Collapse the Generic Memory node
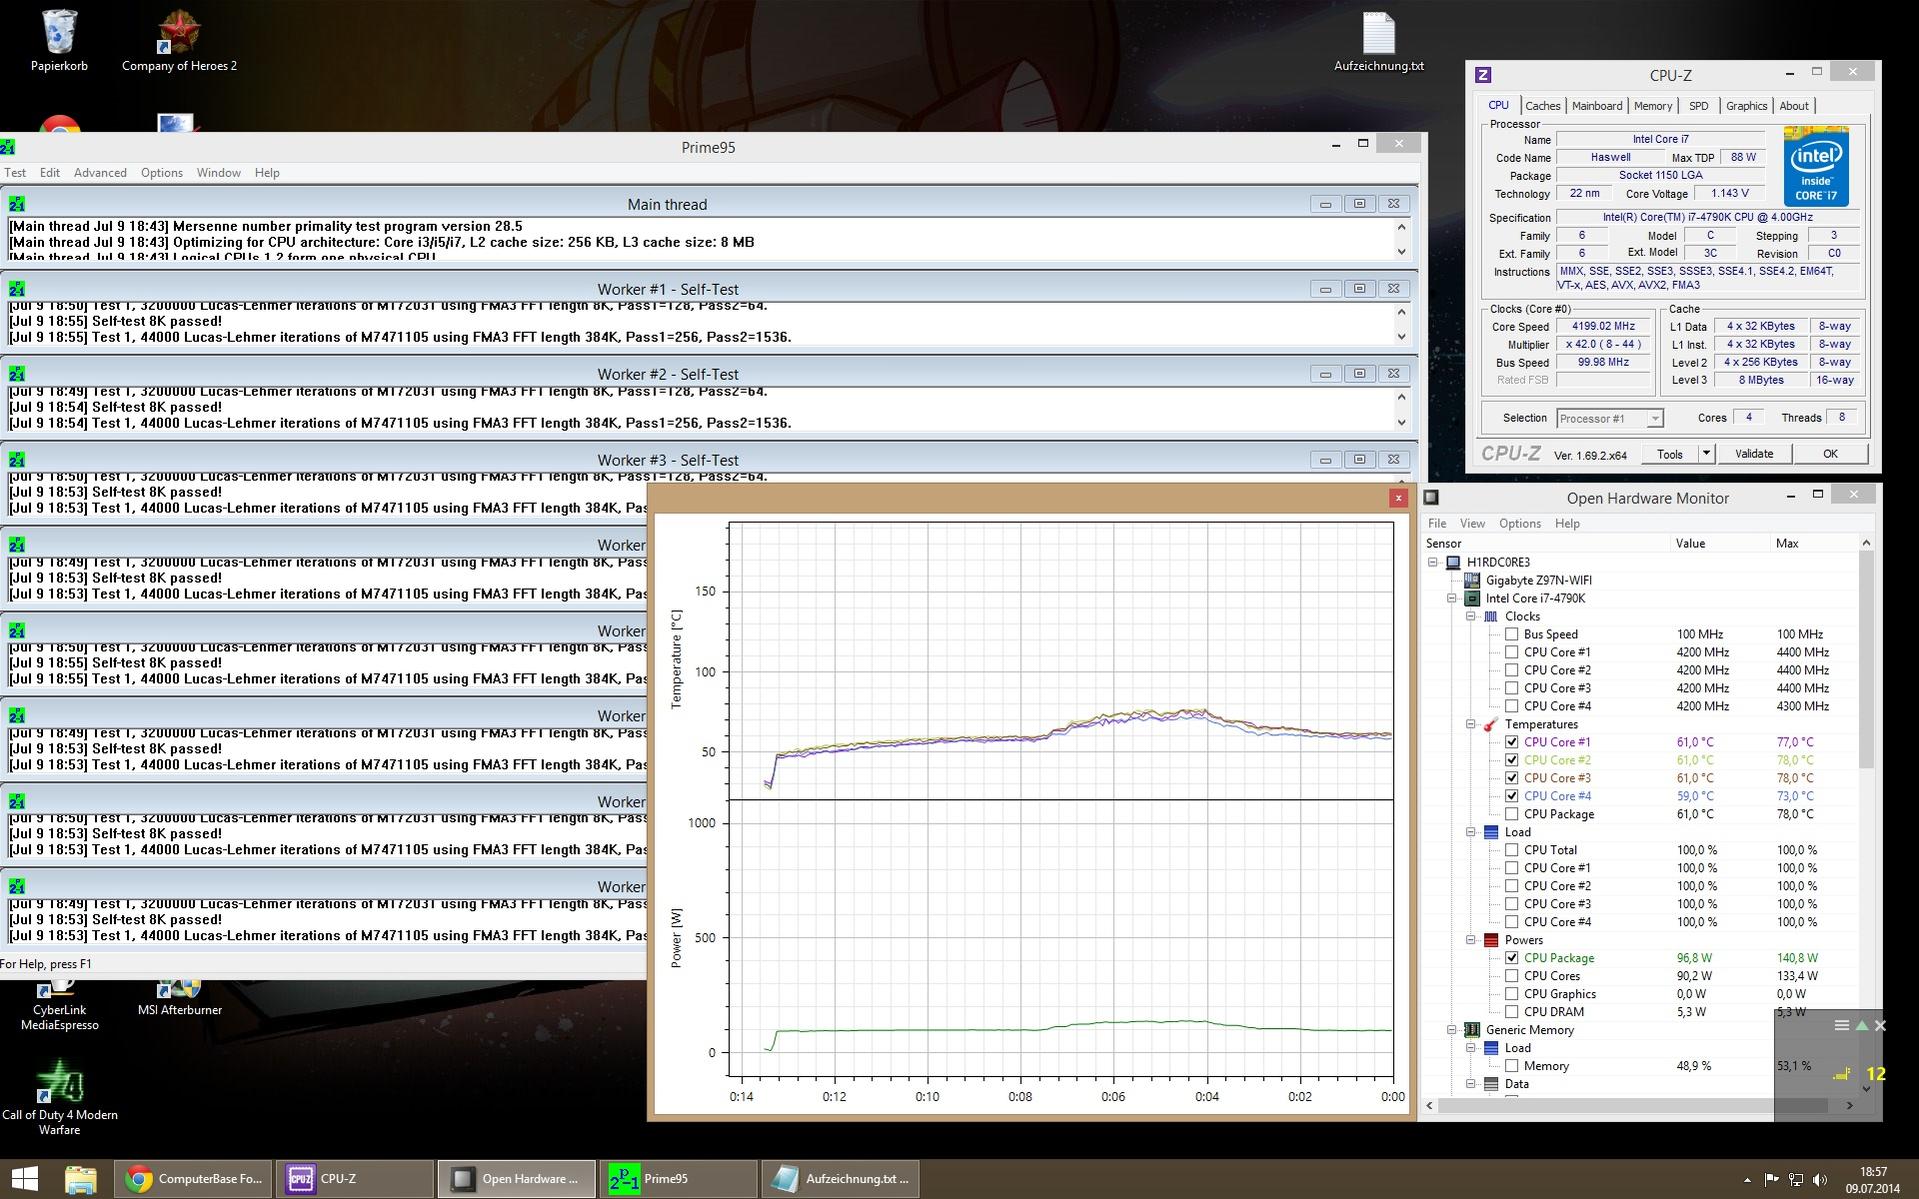 click(1452, 1030)
